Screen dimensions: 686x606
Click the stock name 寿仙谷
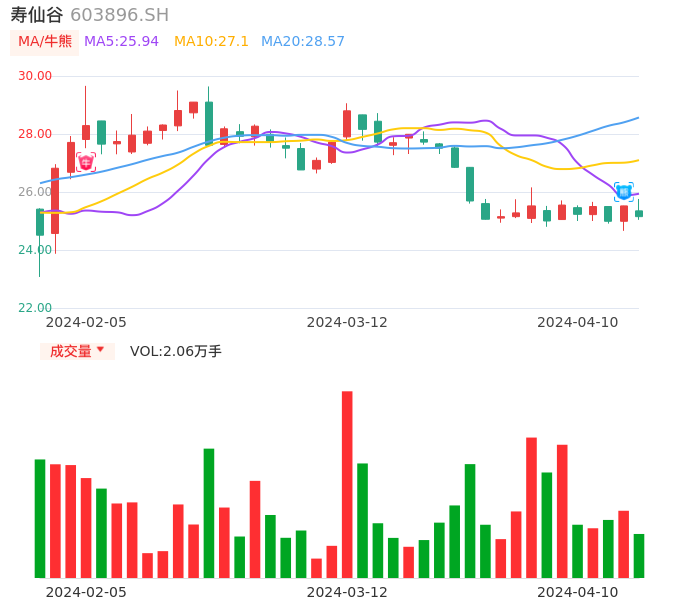pos(37,15)
